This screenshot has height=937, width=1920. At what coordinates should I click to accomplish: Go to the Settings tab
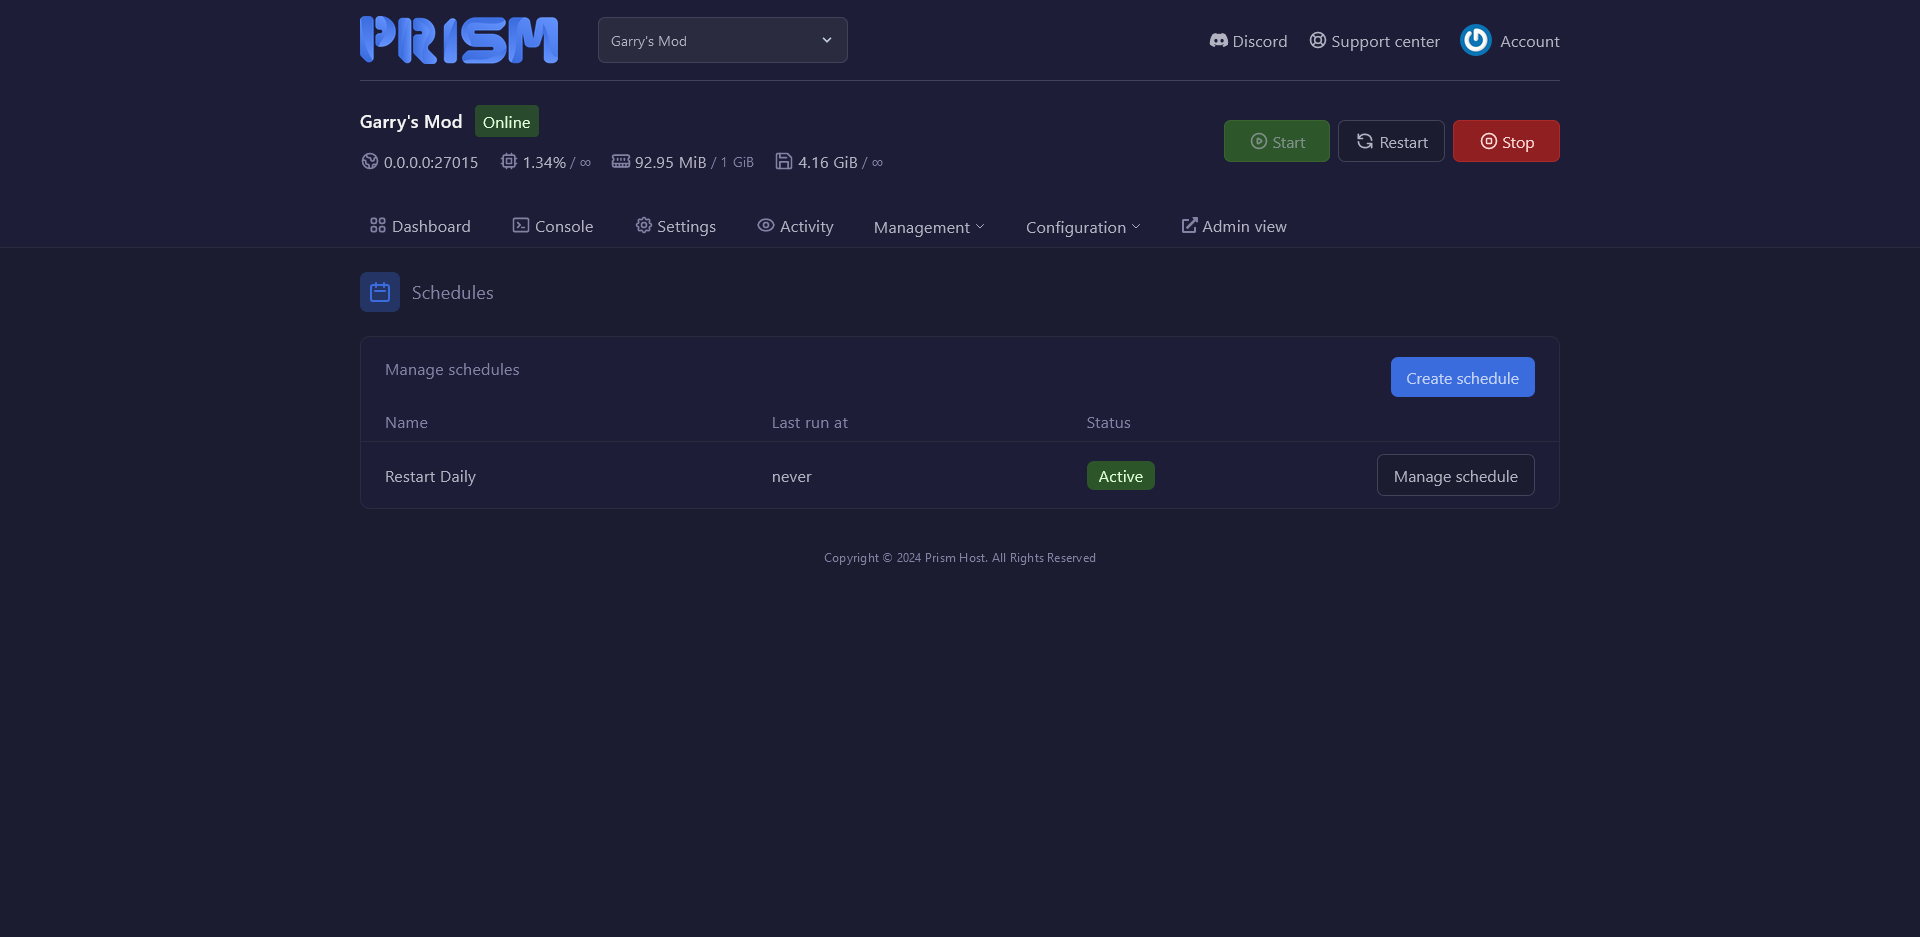tap(676, 226)
